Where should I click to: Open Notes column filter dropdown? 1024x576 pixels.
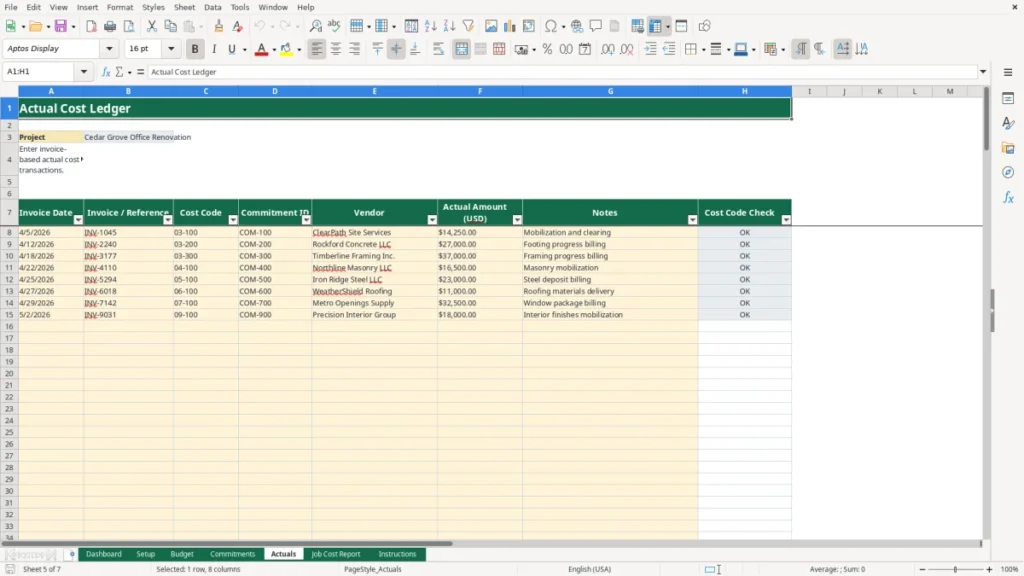click(692, 220)
